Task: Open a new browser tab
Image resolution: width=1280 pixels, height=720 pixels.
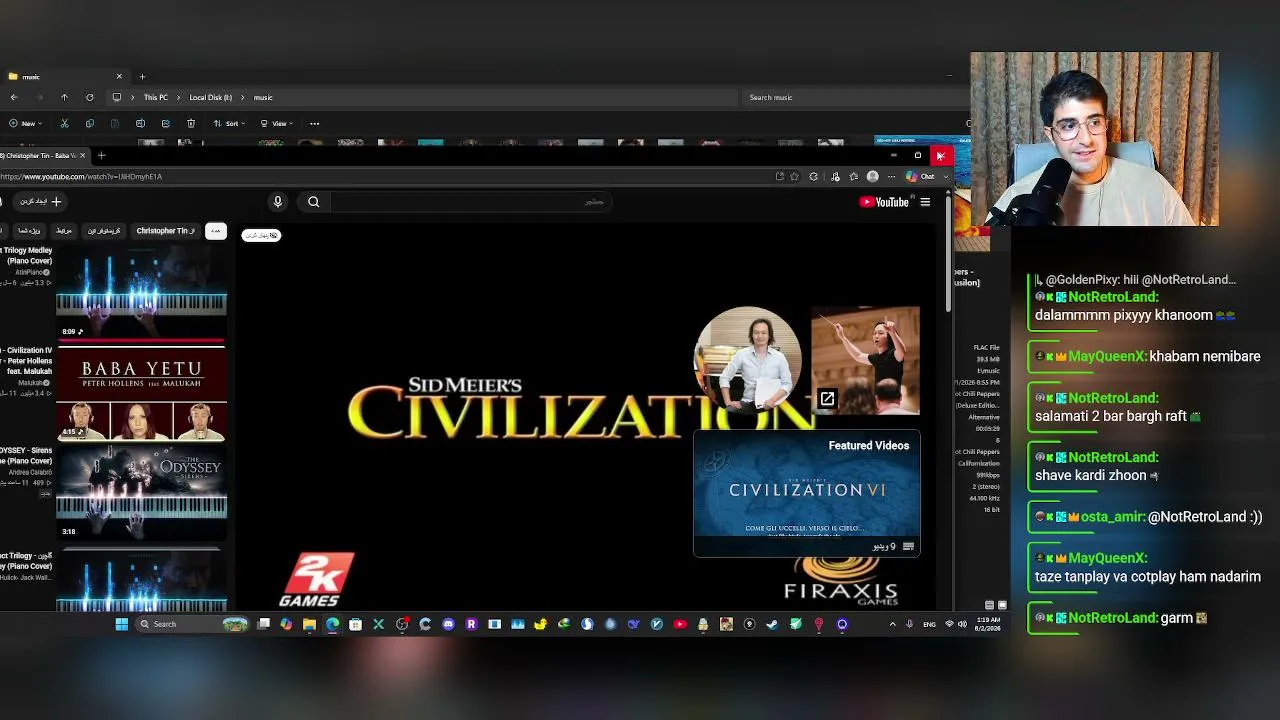Action: 101,155
